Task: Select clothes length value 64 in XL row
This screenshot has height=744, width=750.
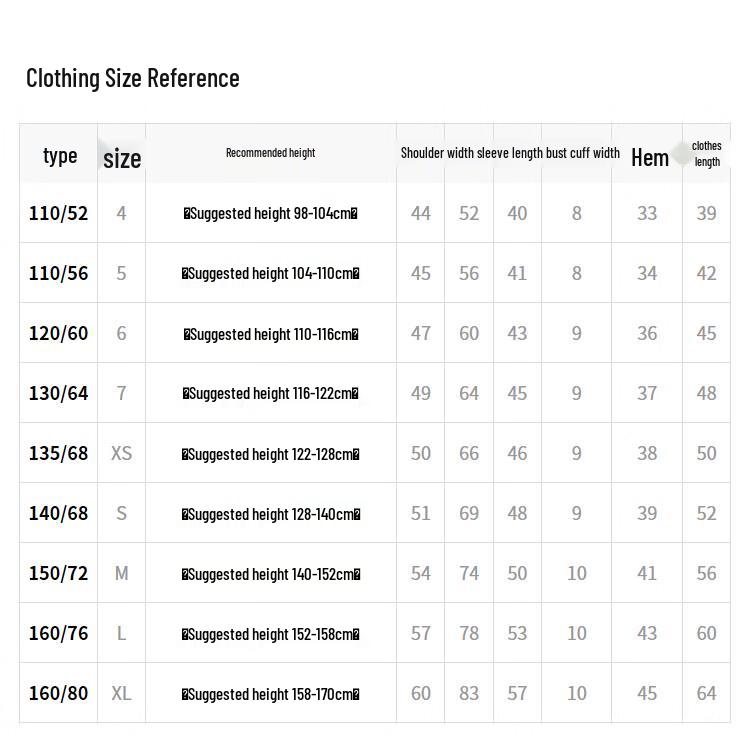Action: 707,693
